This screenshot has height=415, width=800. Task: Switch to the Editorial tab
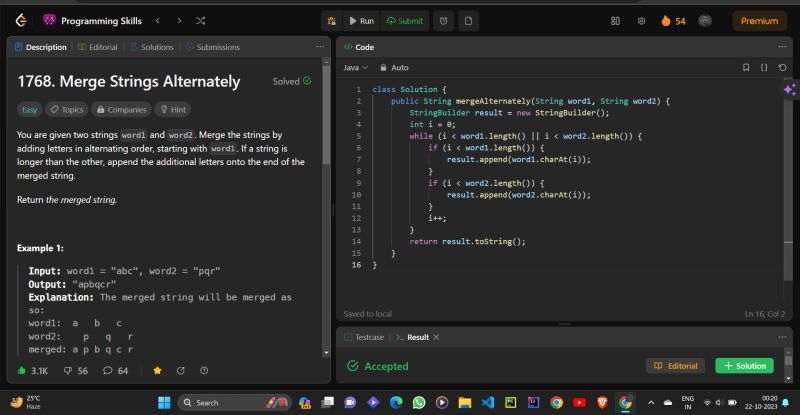[x=97, y=47]
